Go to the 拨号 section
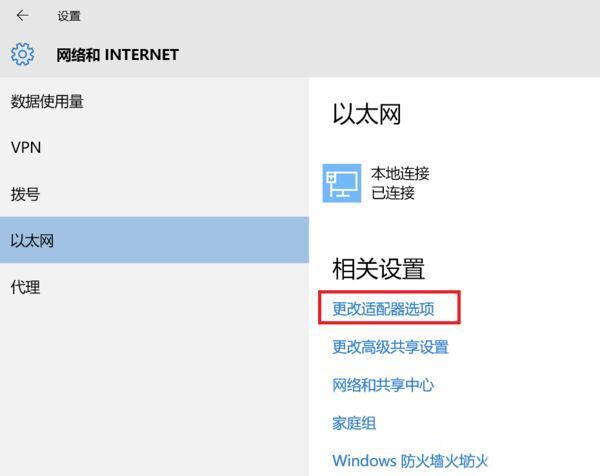The width and height of the screenshot is (600, 476). pos(25,194)
